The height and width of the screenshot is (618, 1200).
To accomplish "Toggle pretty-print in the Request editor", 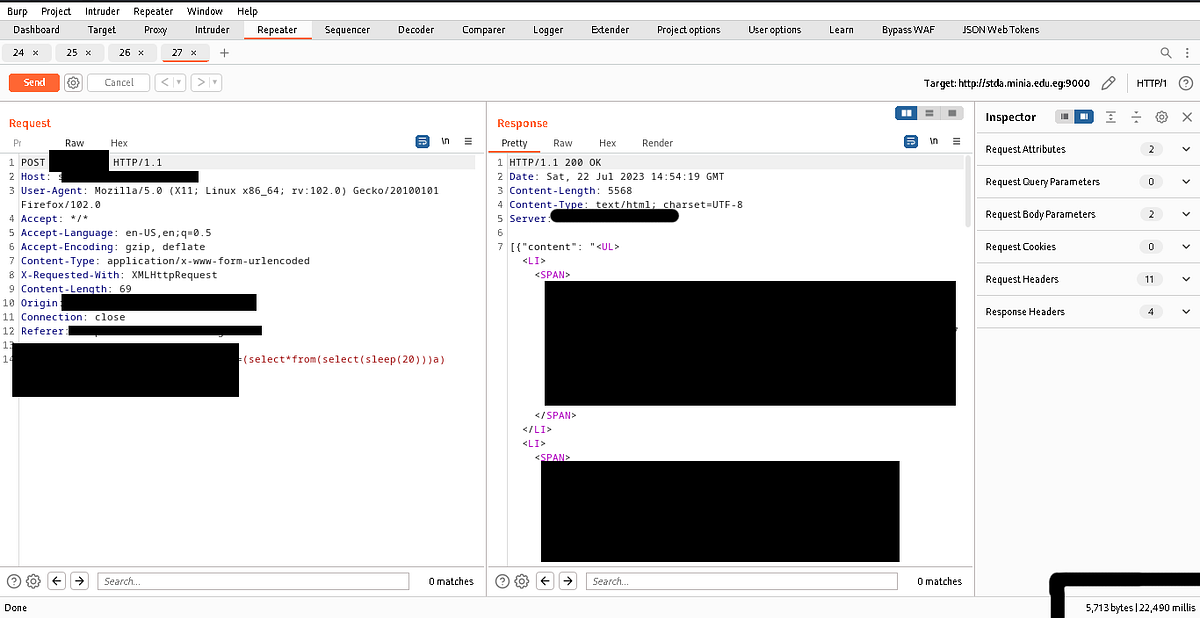I will (422, 141).
